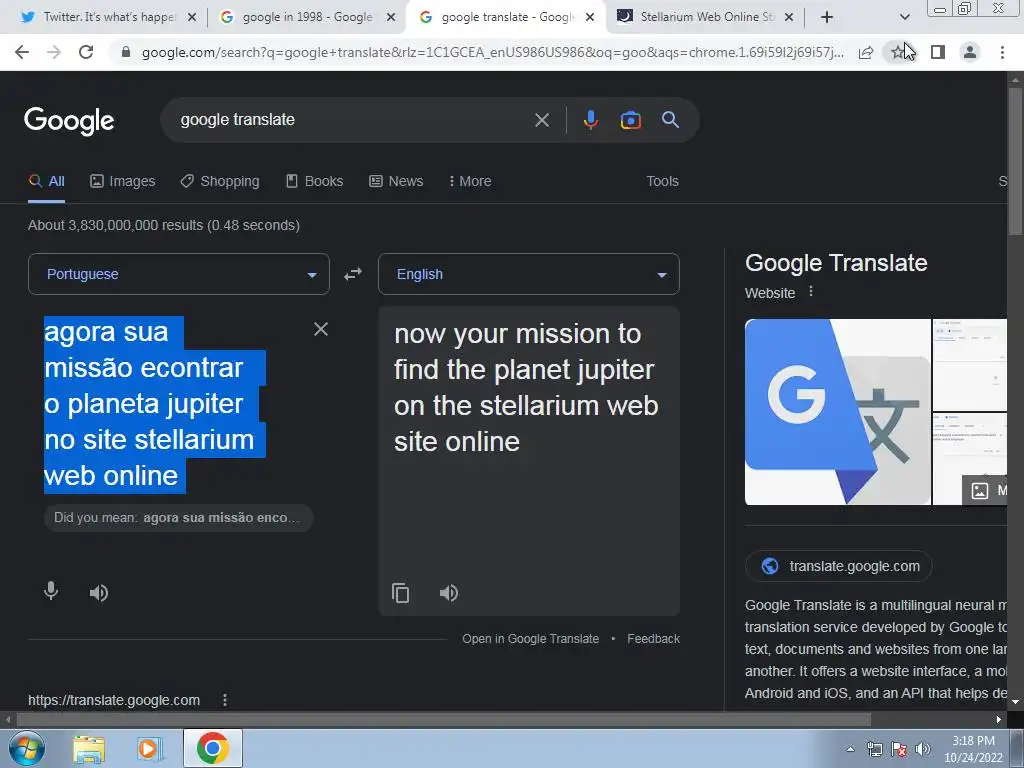Open Windows Explorer from taskbar
Viewport: 1024px width, 768px height.
tap(89, 748)
